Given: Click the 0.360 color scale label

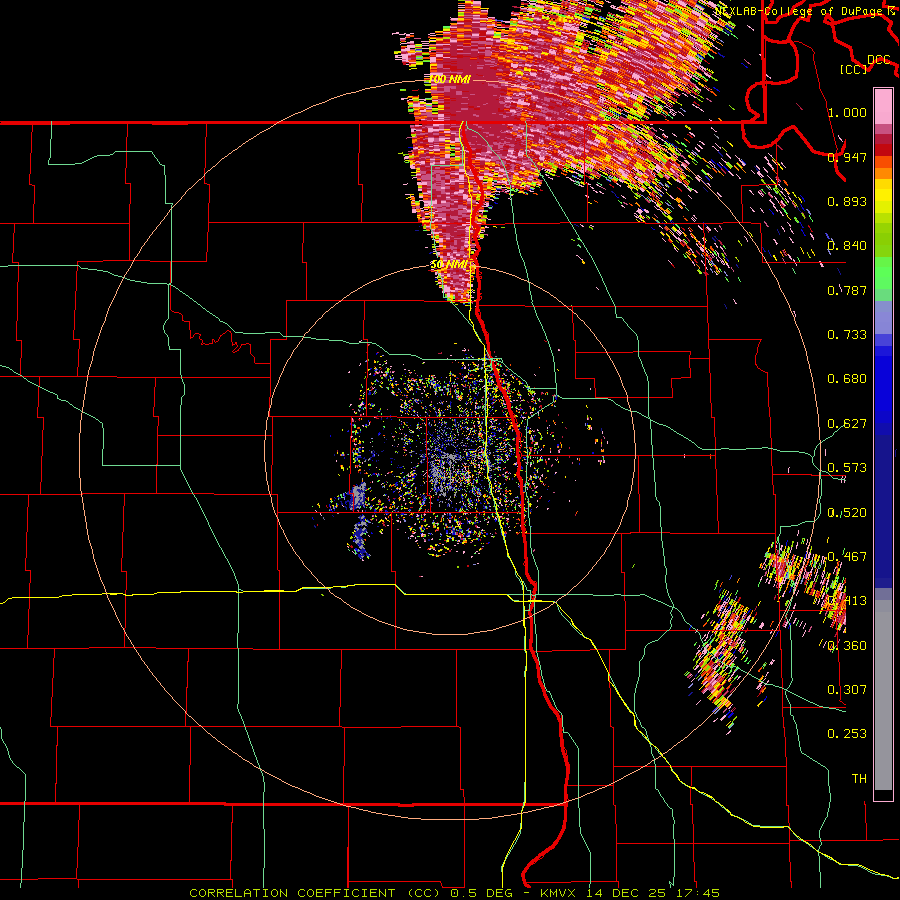Looking at the screenshot, I should pos(847,646).
